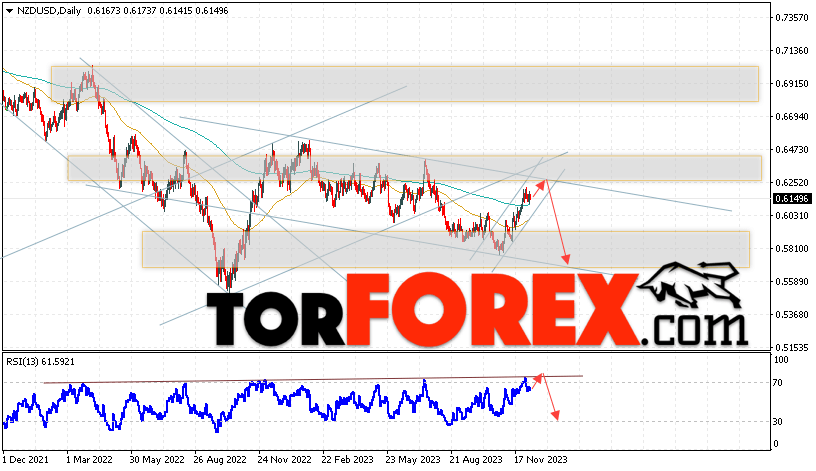Click the RSI scale value 30

coord(777,422)
